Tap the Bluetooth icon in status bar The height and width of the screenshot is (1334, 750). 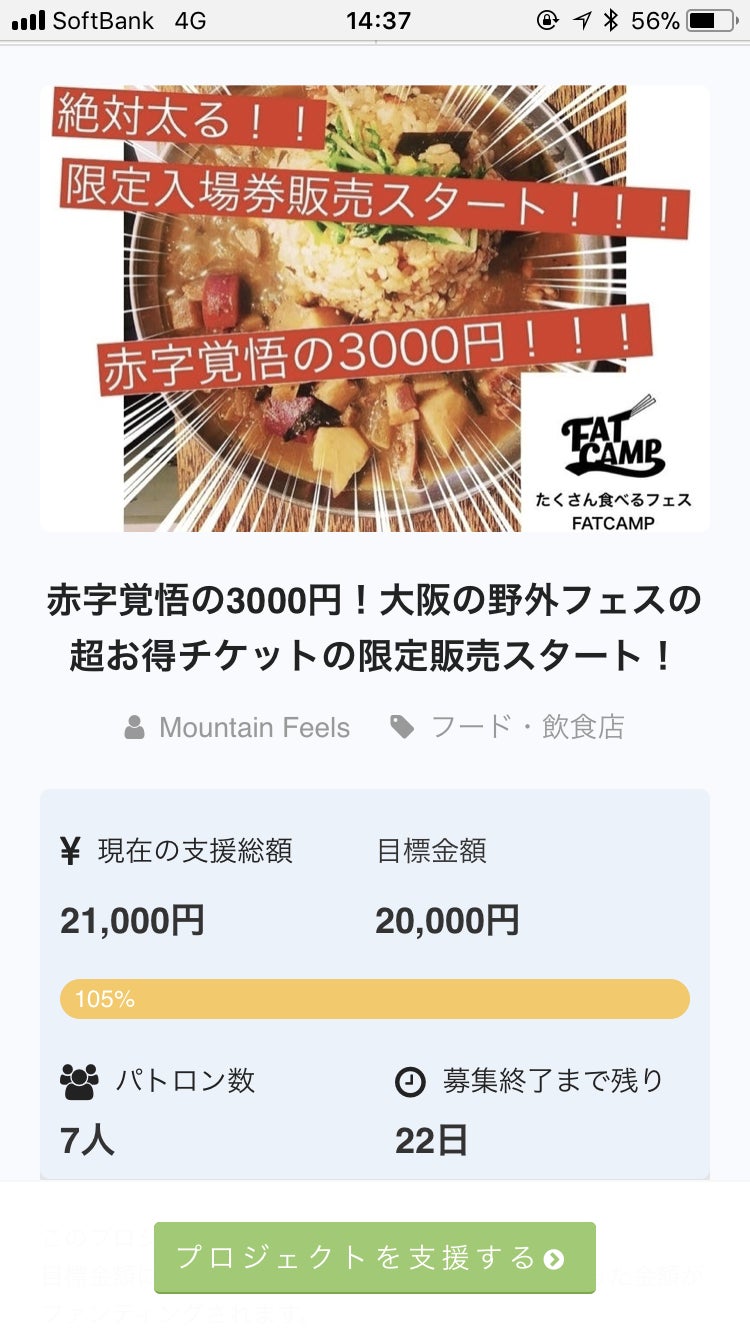click(x=611, y=20)
